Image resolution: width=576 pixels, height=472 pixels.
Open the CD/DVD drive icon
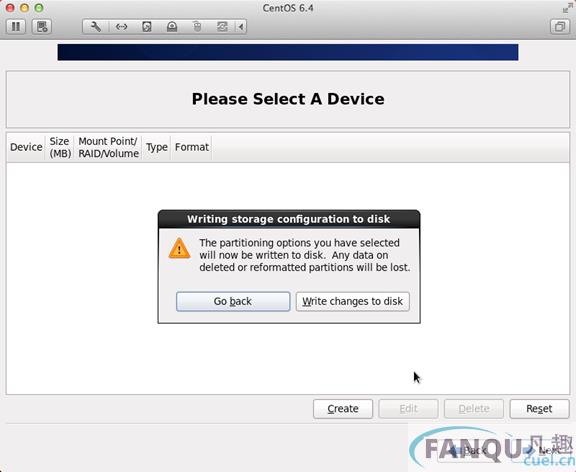point(172,26)
